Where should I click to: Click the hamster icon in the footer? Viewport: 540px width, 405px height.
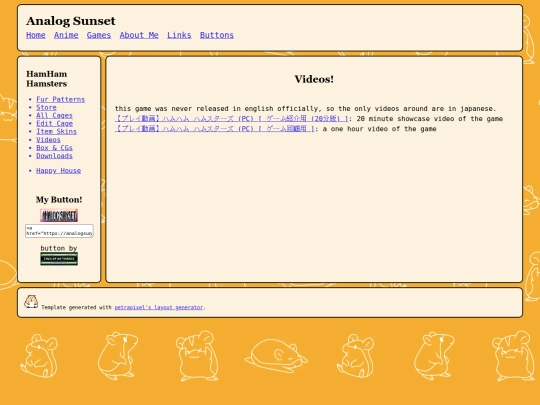(x=31, y=301)
